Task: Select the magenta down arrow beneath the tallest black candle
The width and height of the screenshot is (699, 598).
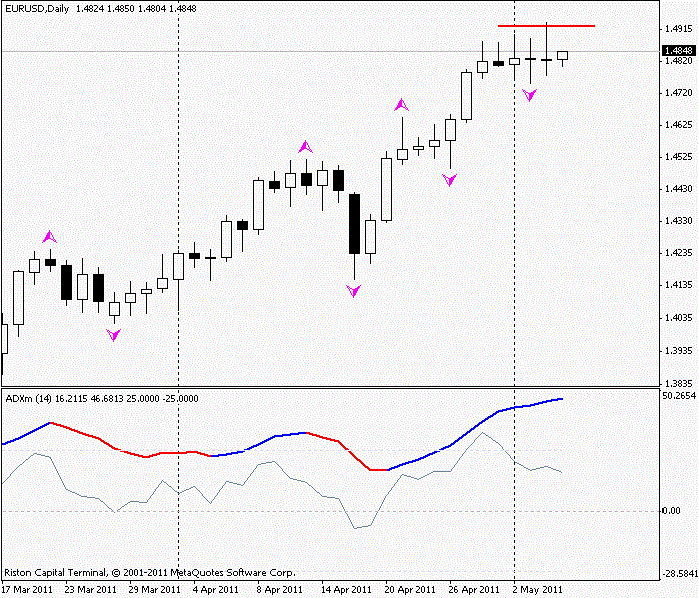Action: pos(354,291)
